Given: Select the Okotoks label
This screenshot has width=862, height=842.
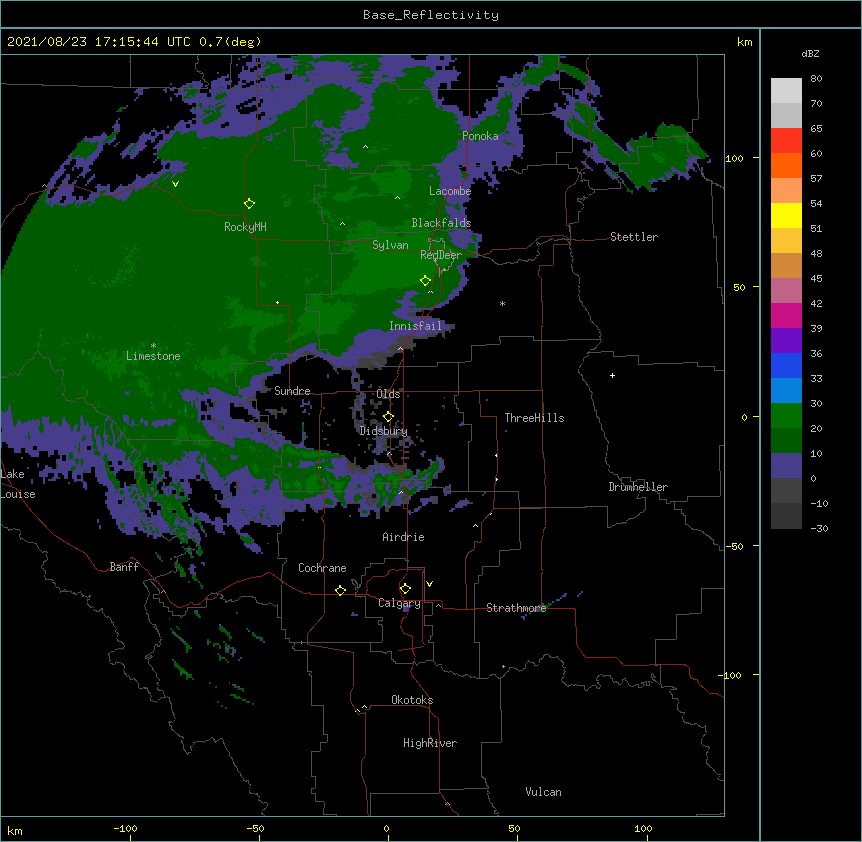Looking at the screenshot, I should tap(412, 700).
